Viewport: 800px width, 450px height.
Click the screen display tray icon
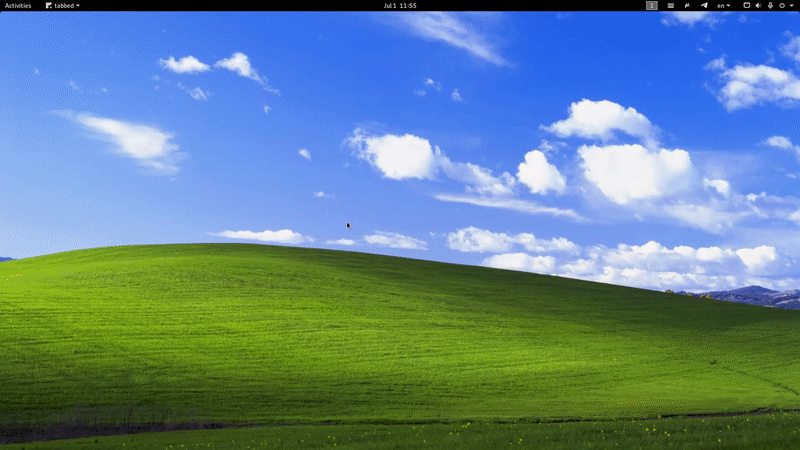tap(746, 6)
